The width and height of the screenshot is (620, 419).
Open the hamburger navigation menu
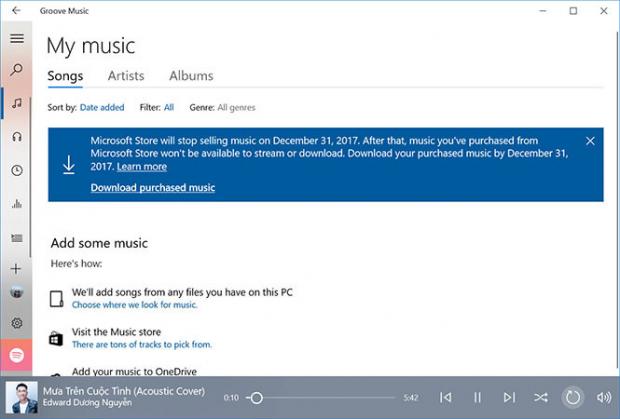tap(16, 38)
